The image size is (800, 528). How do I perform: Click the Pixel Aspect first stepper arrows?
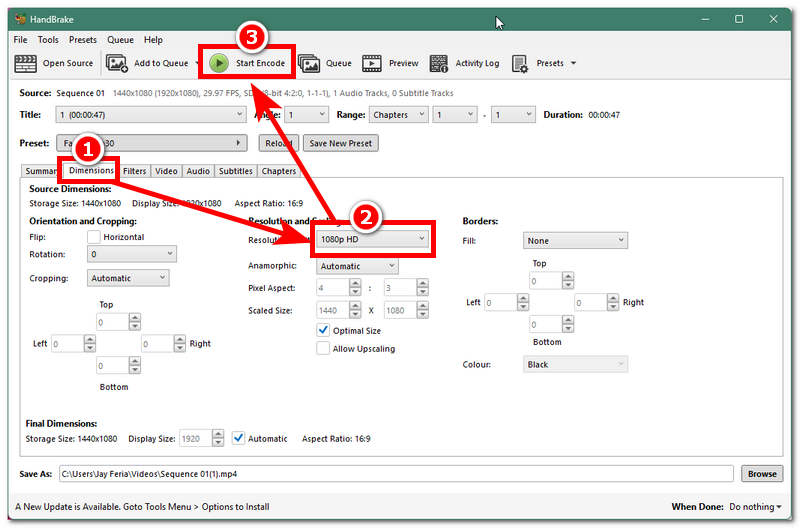click(x=355, y=288)
